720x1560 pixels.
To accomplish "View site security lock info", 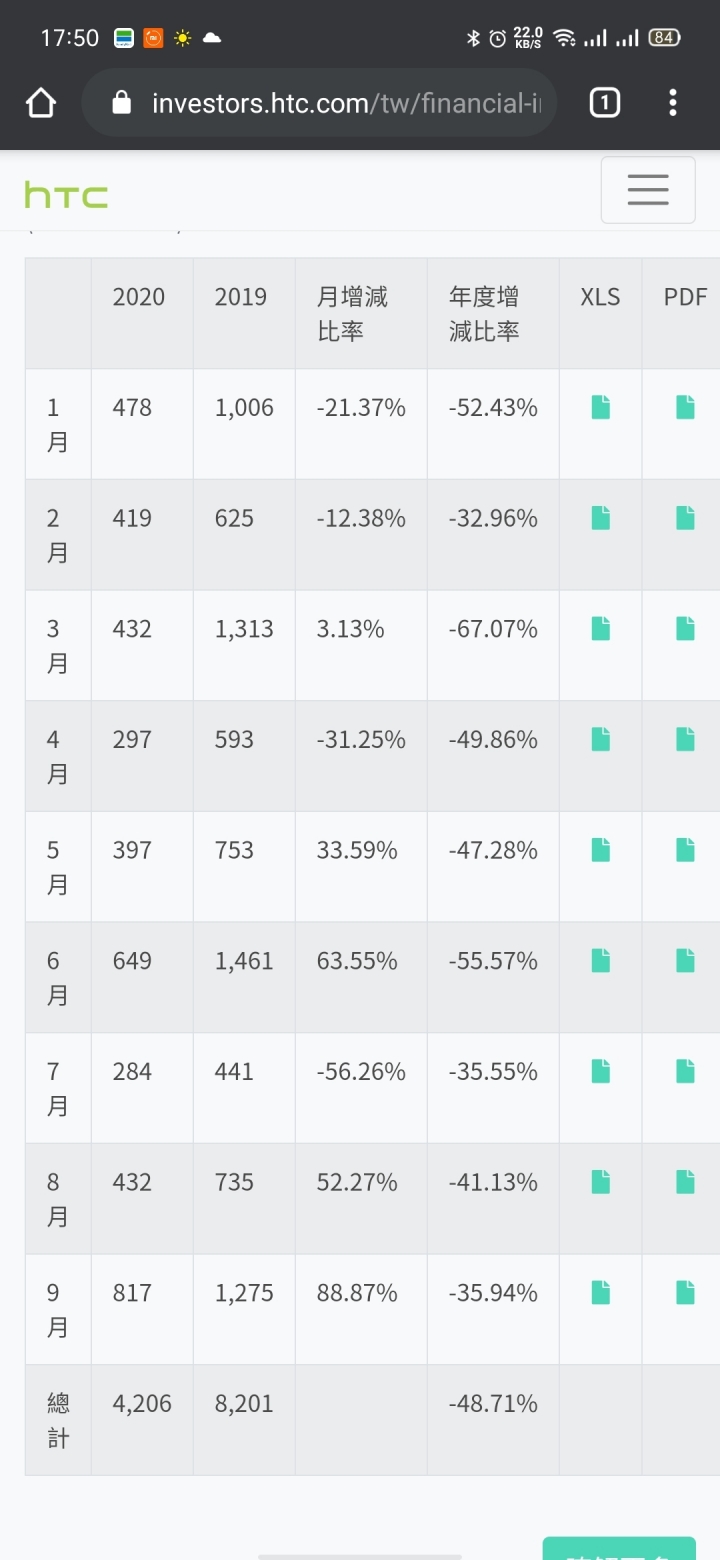I will pyautogui.click(x=122, y=102).
